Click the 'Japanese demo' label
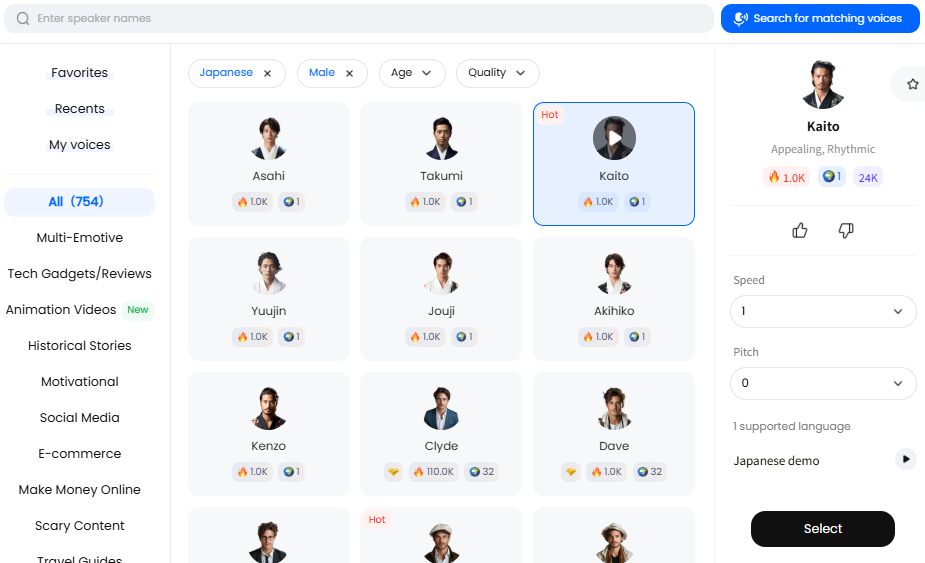This screenshot has width=925, height=563. 776,461
